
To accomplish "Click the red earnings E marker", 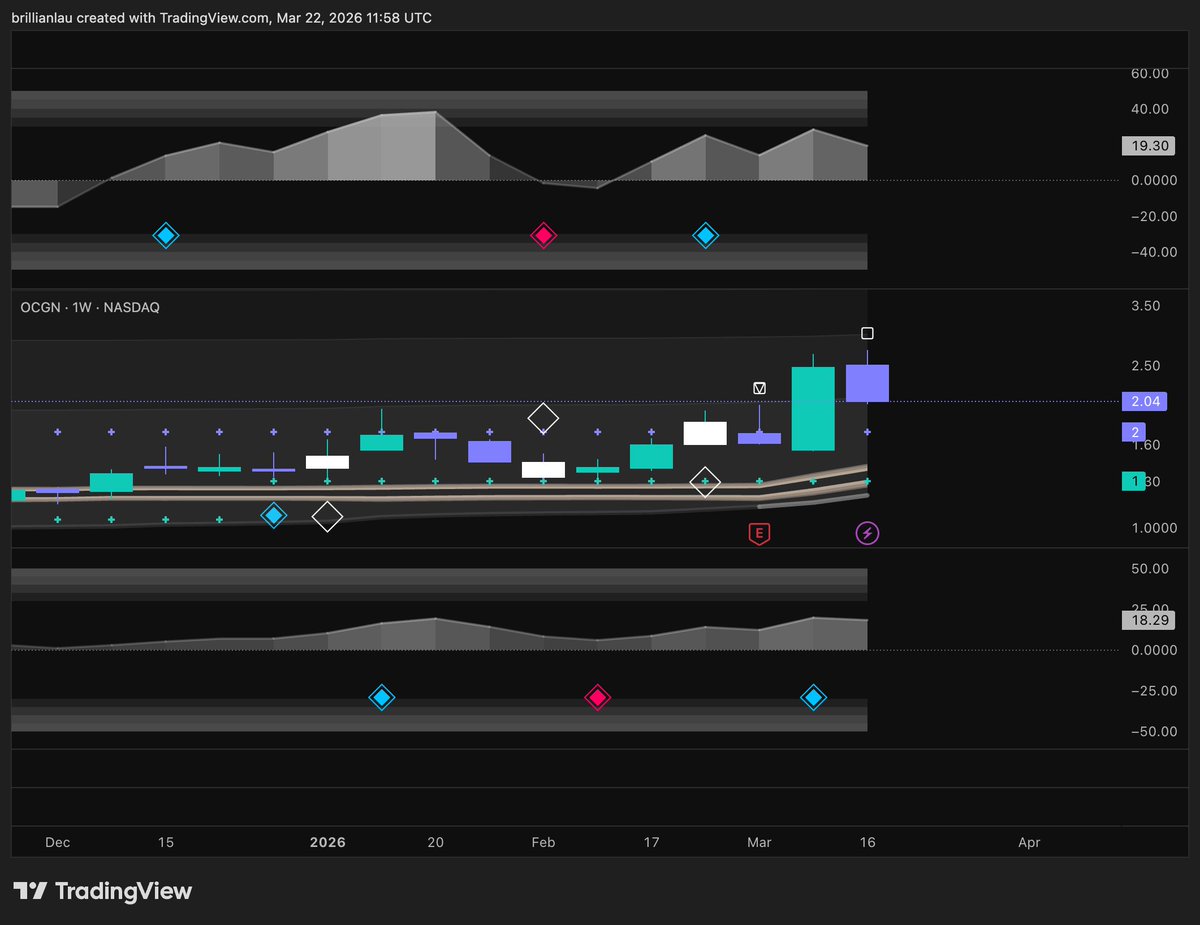I will [x=759, y=533].
